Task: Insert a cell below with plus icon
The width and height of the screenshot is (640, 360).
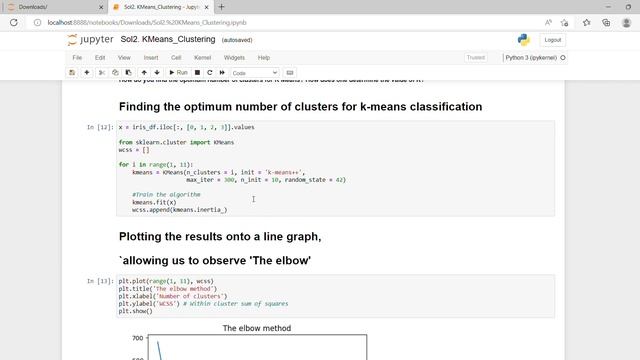Action: click(87, 73)
